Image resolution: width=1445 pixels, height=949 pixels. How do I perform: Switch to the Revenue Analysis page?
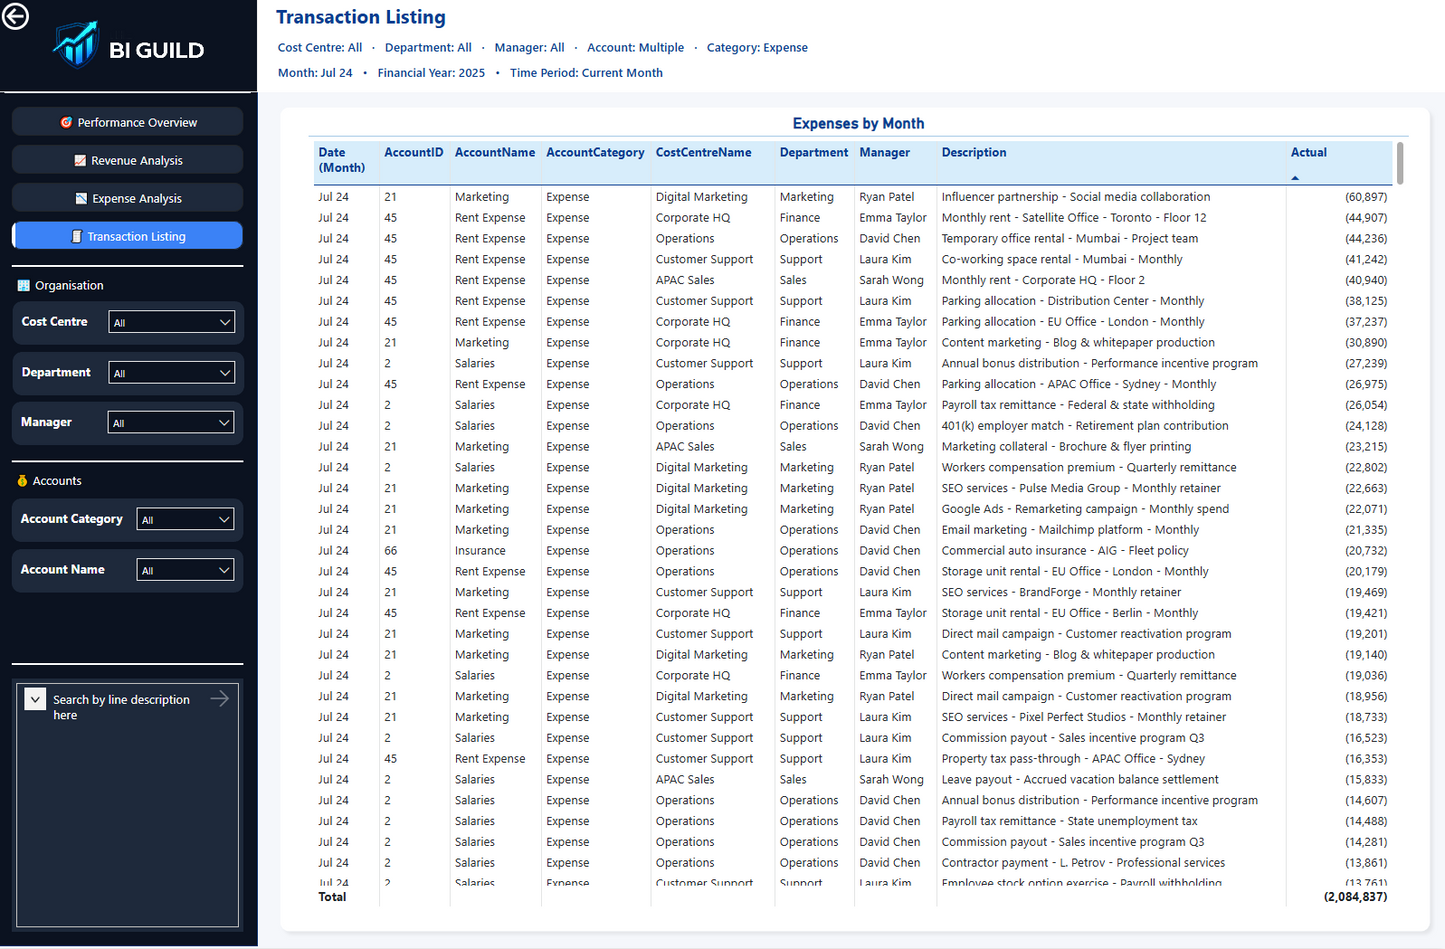(x=127, y=159)
